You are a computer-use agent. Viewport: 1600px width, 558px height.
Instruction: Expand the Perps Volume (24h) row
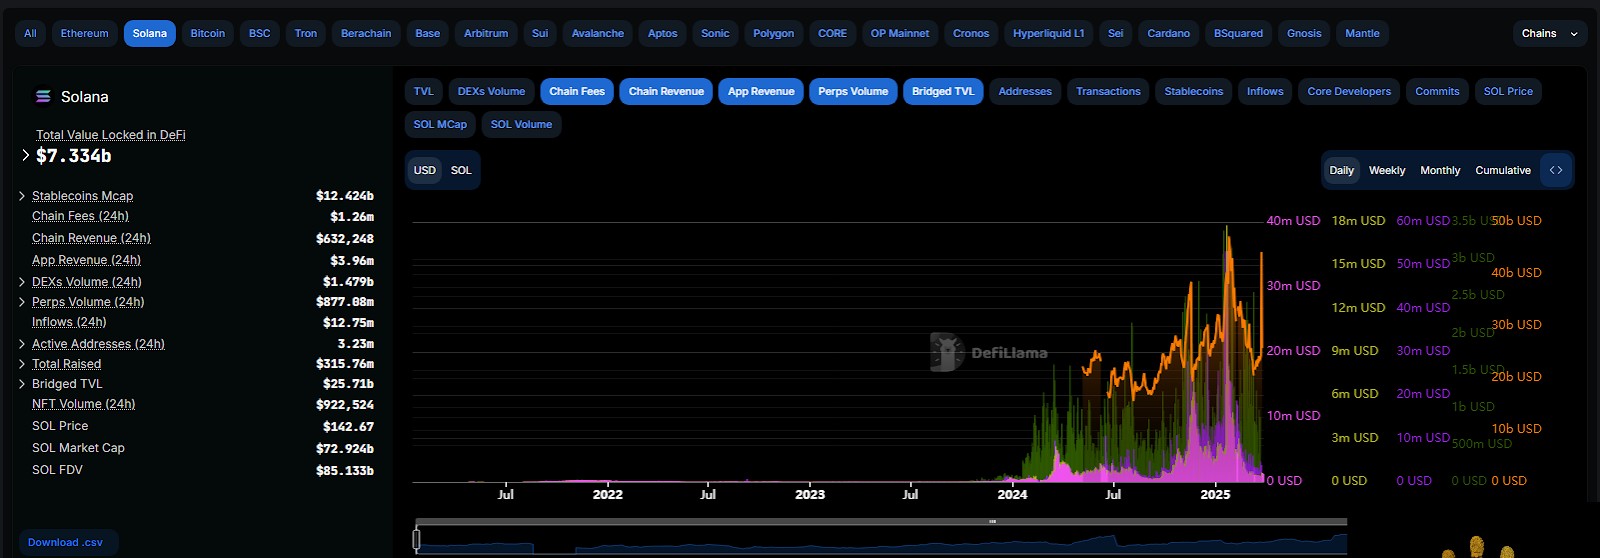[x=22, y=302]
